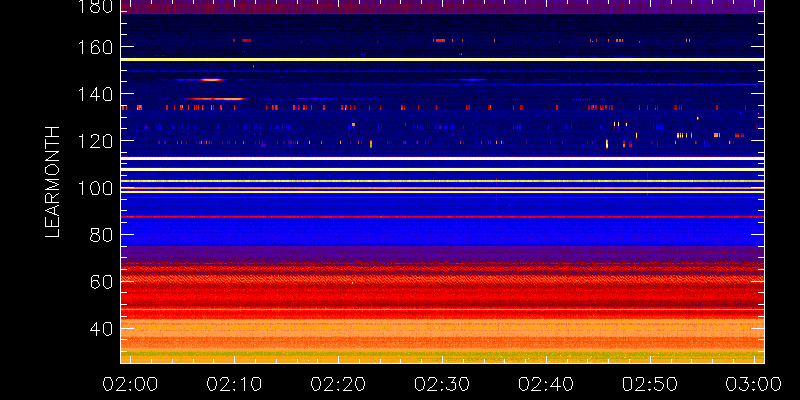Click the 40 frequency axis label

pos(101,329)
